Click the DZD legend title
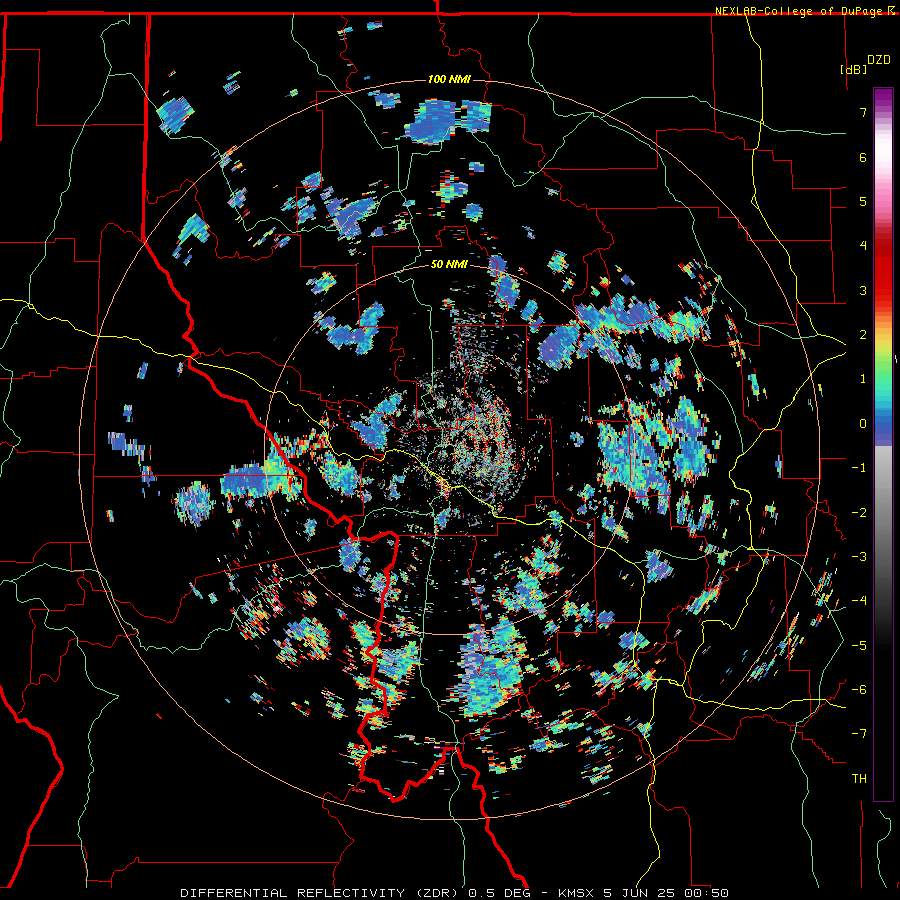 point(879,60)
